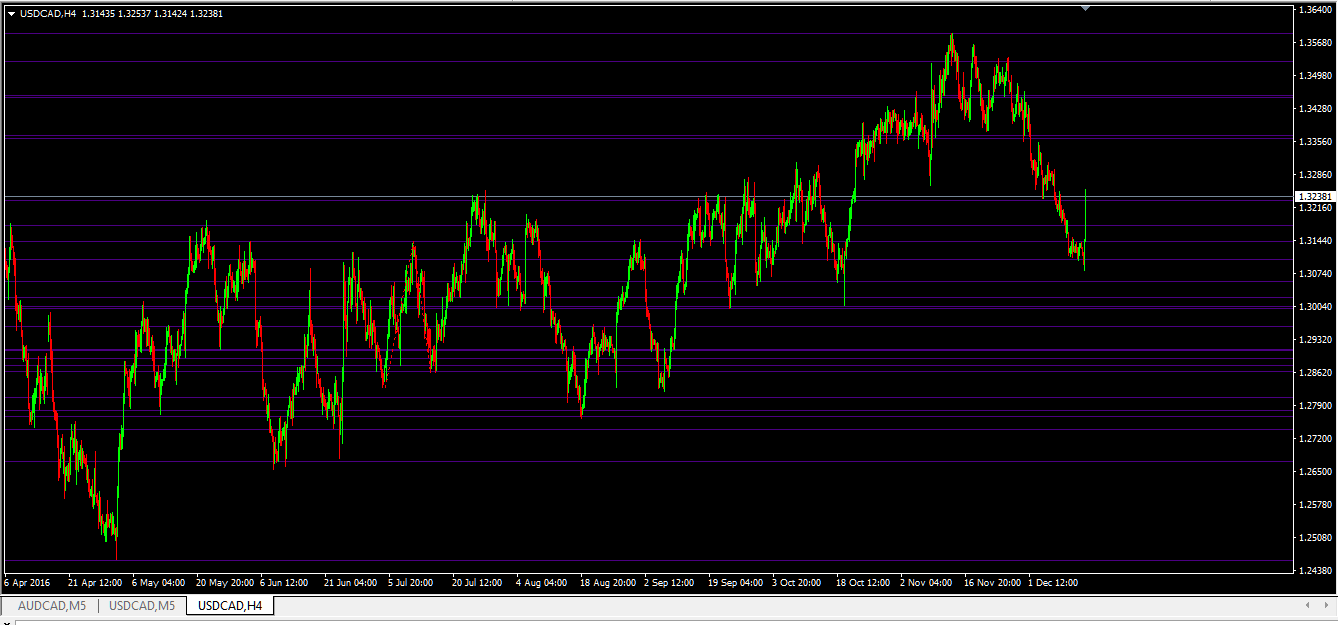Screen dimensions: 1338x625
Task: Click the 20 May 20:00 time label
Action: point(226,582)
